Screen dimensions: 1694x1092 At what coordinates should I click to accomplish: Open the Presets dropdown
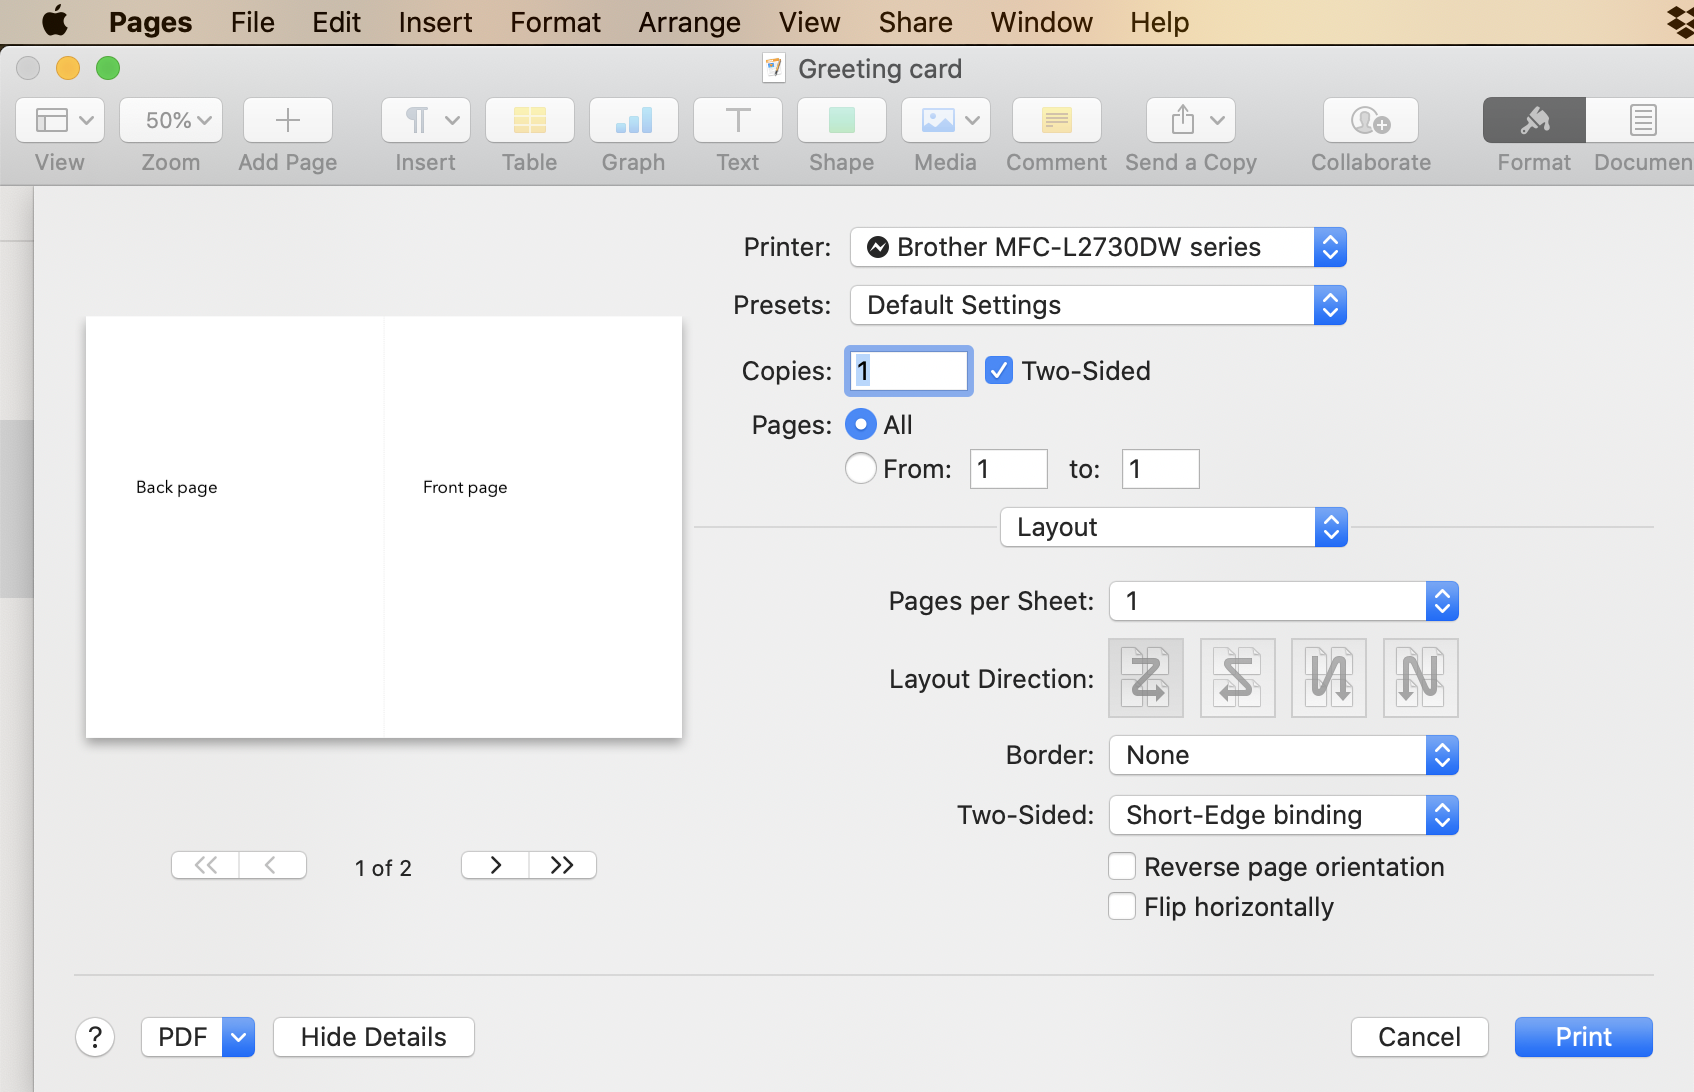click(1098, 305)
